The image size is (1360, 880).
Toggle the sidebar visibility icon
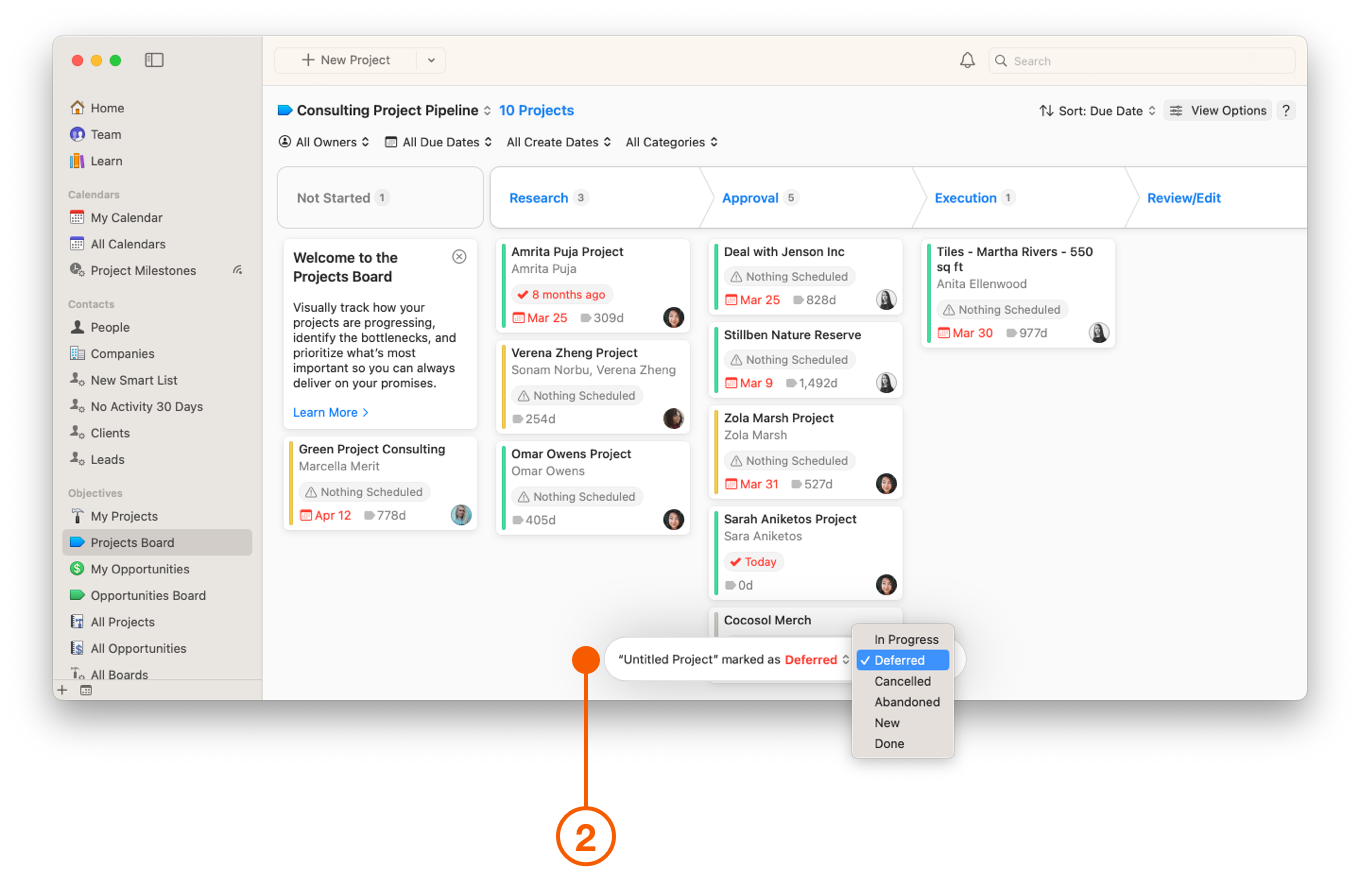[154, 60]
